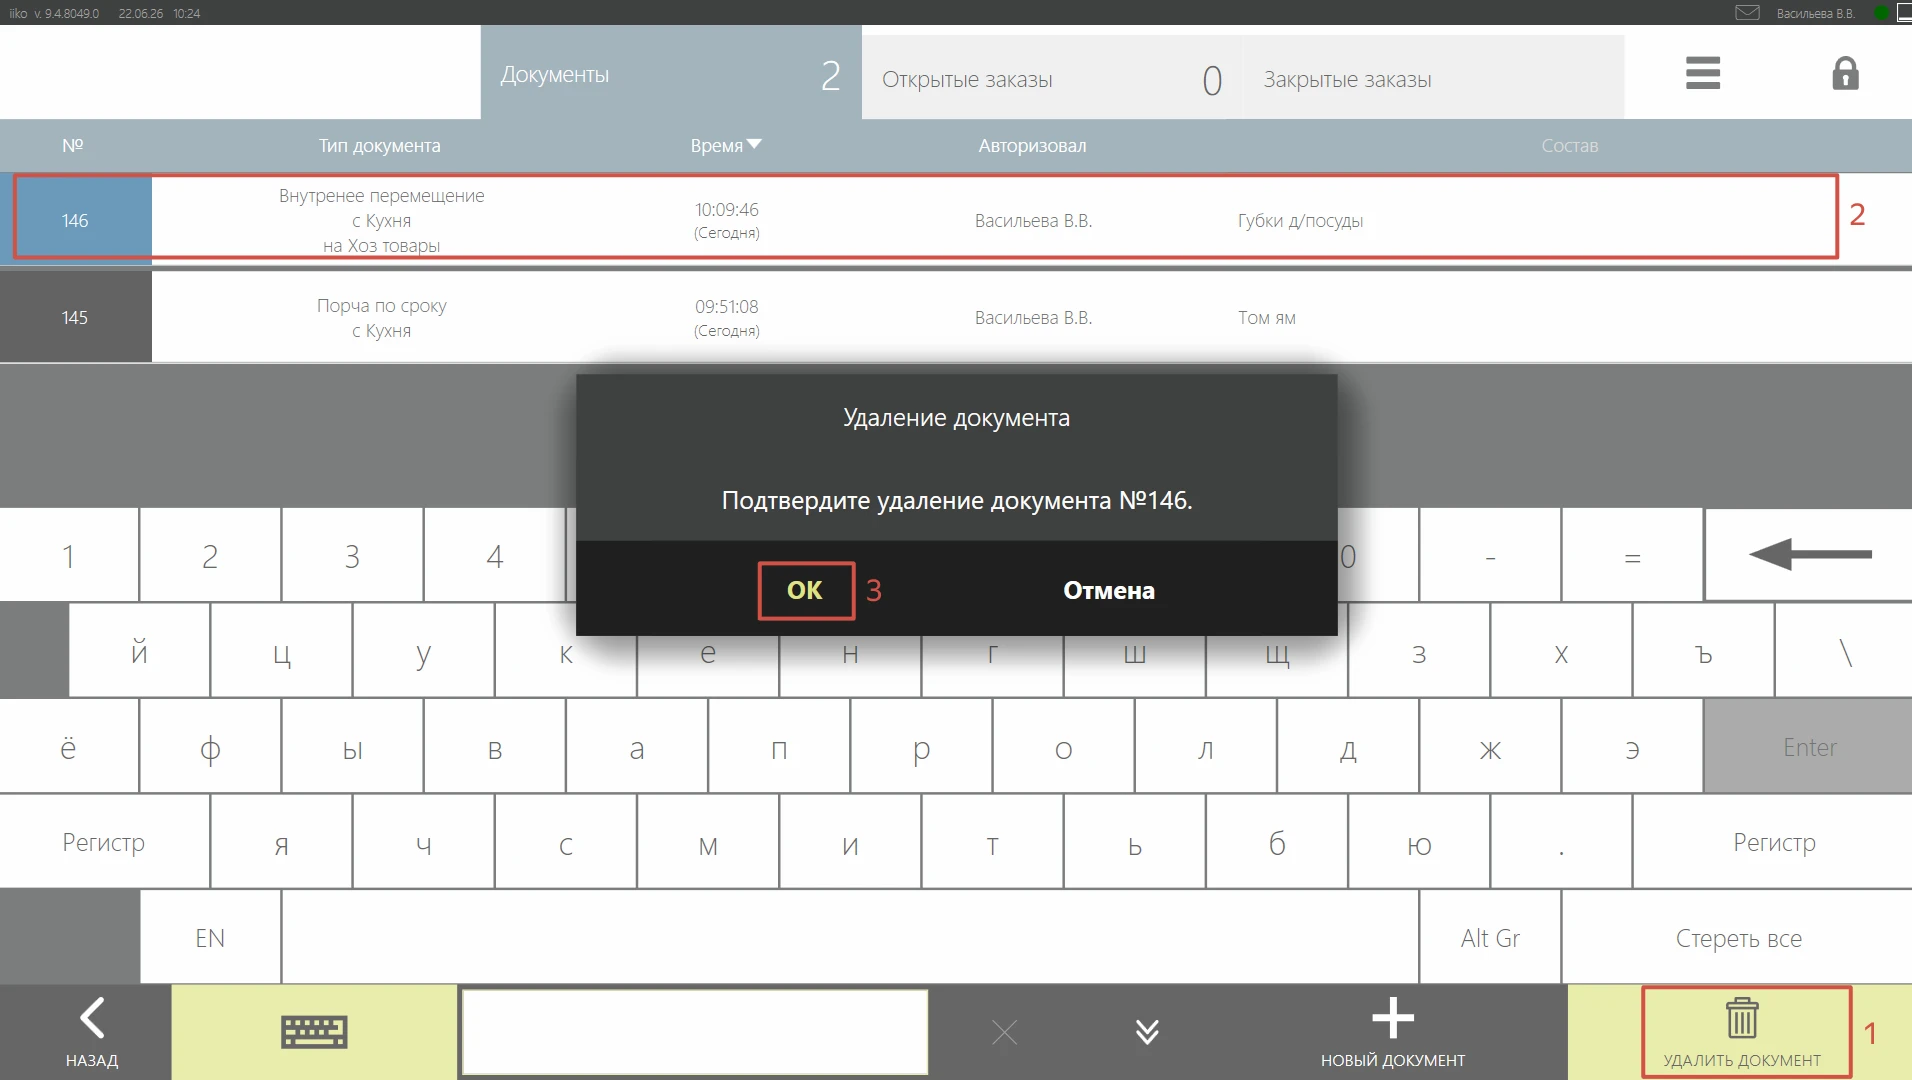Collapse the panel with the double chevron

coord(1147,1032)
